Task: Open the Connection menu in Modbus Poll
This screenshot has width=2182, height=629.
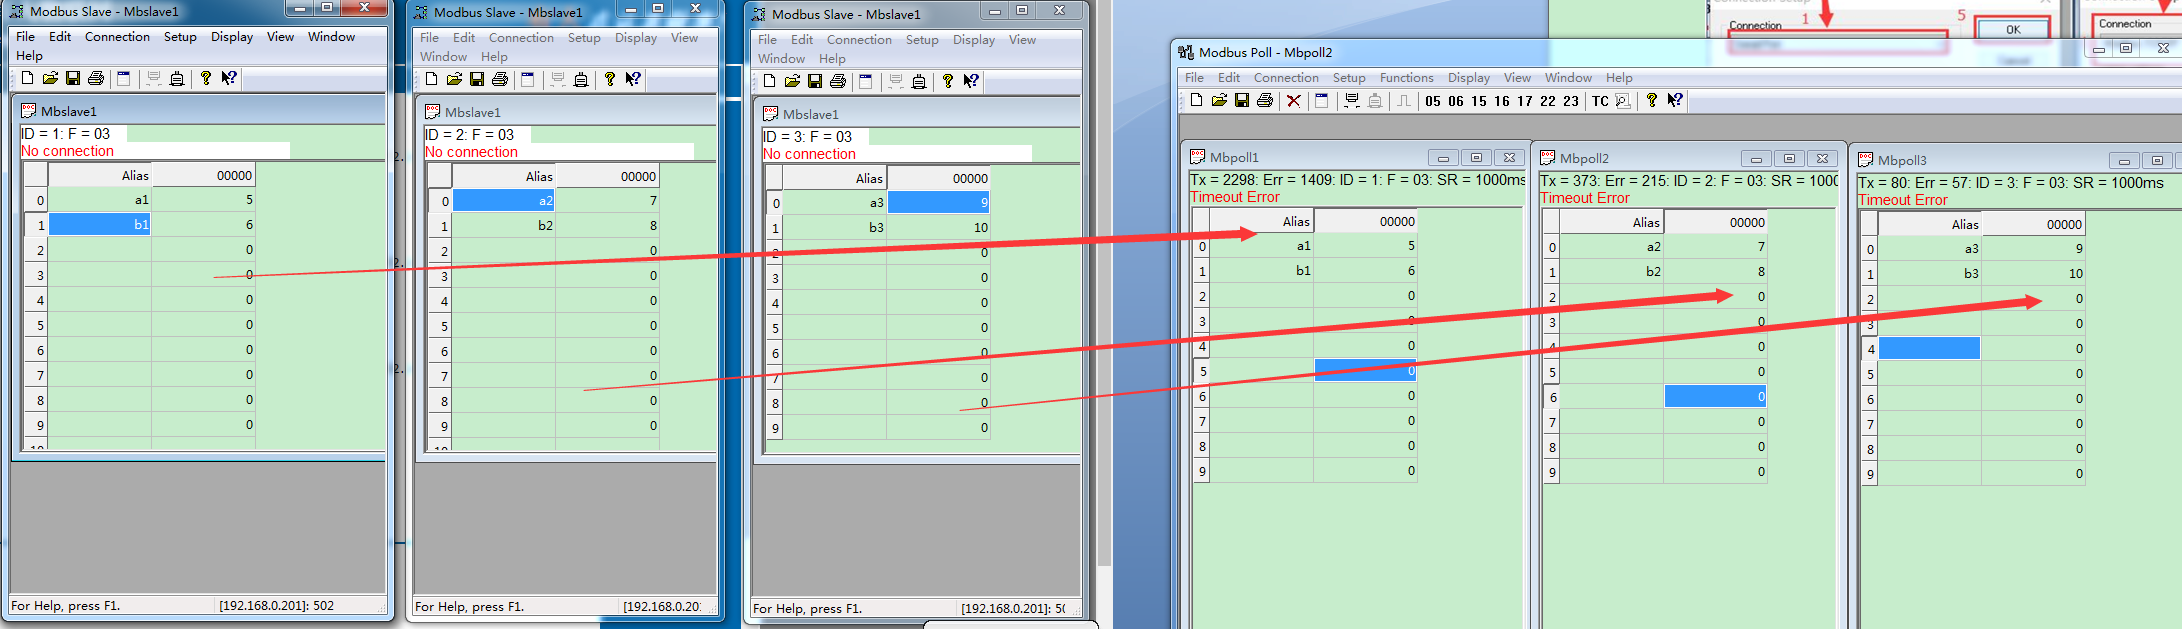Action: click(x=1286, y=78)
